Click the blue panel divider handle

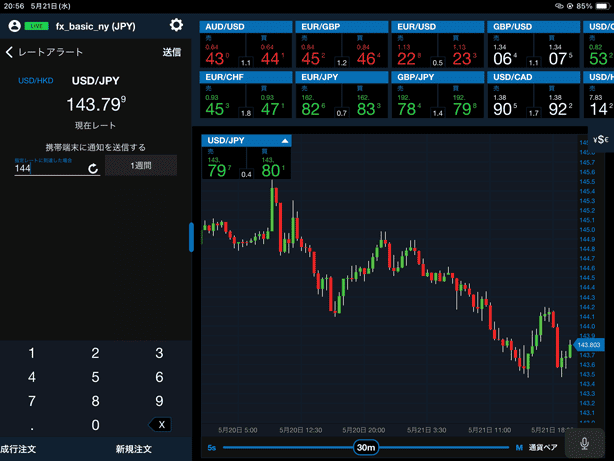(x=191, y=237)
